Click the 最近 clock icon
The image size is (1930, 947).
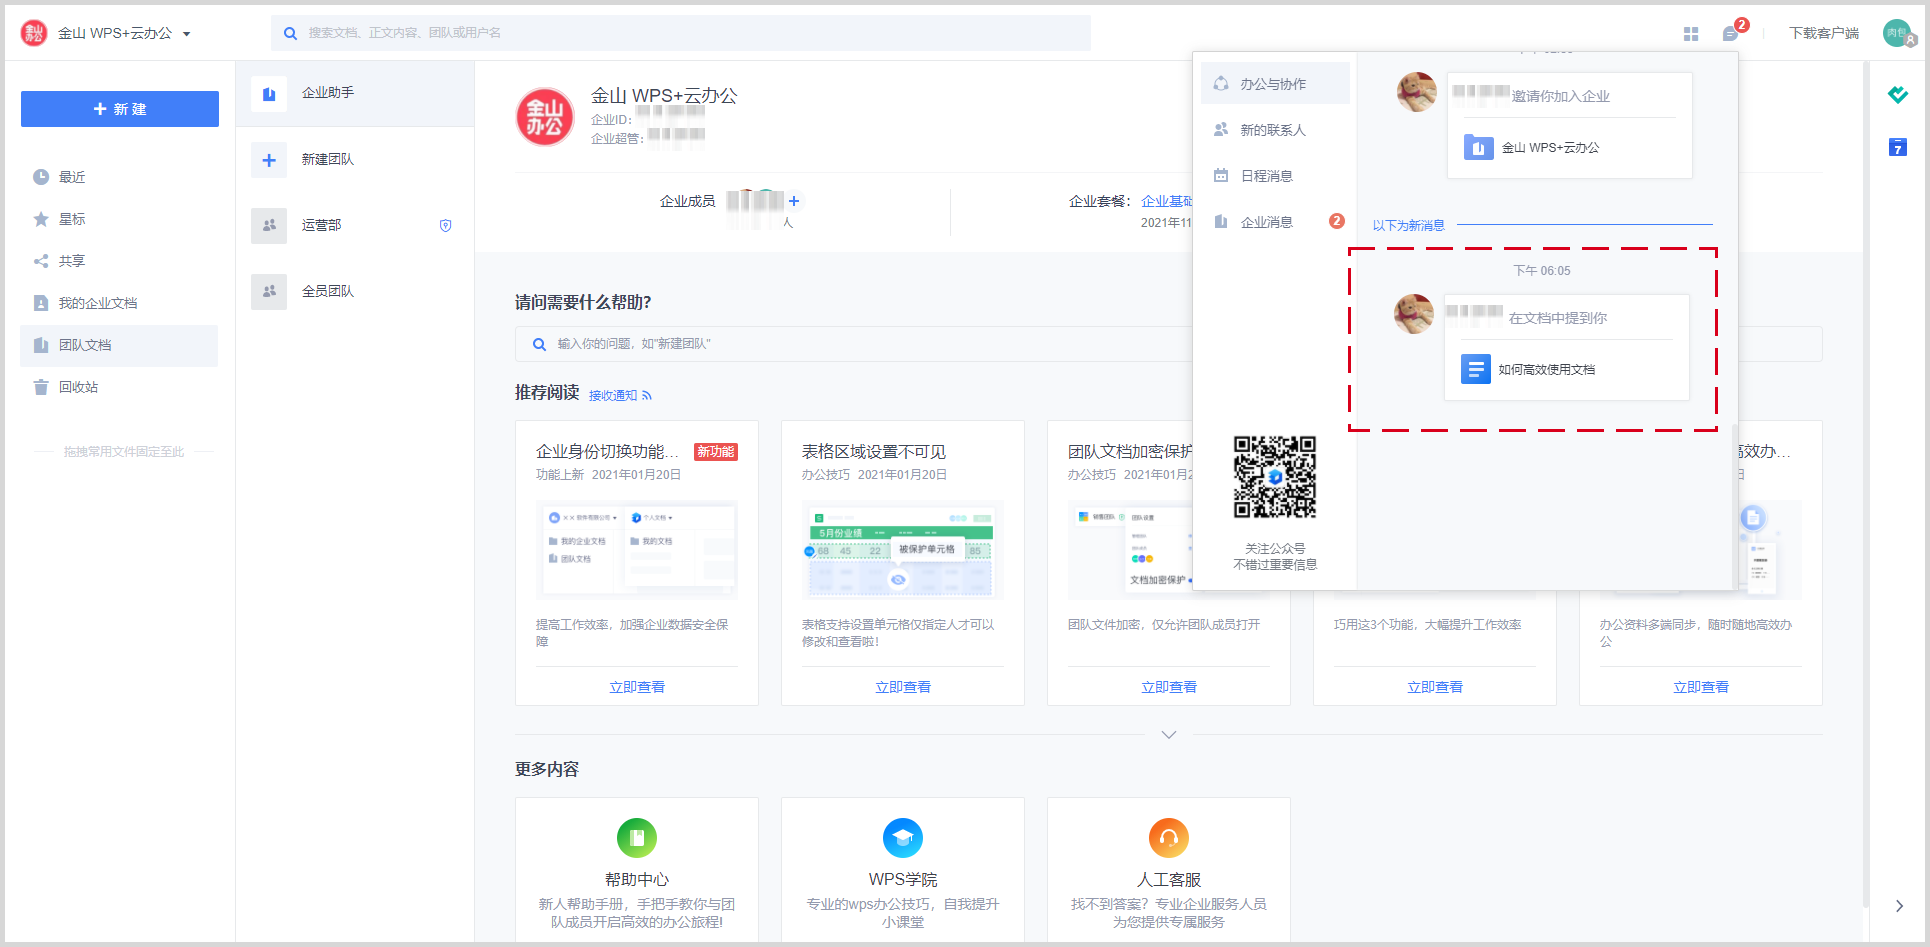click(x=41, y=177)
